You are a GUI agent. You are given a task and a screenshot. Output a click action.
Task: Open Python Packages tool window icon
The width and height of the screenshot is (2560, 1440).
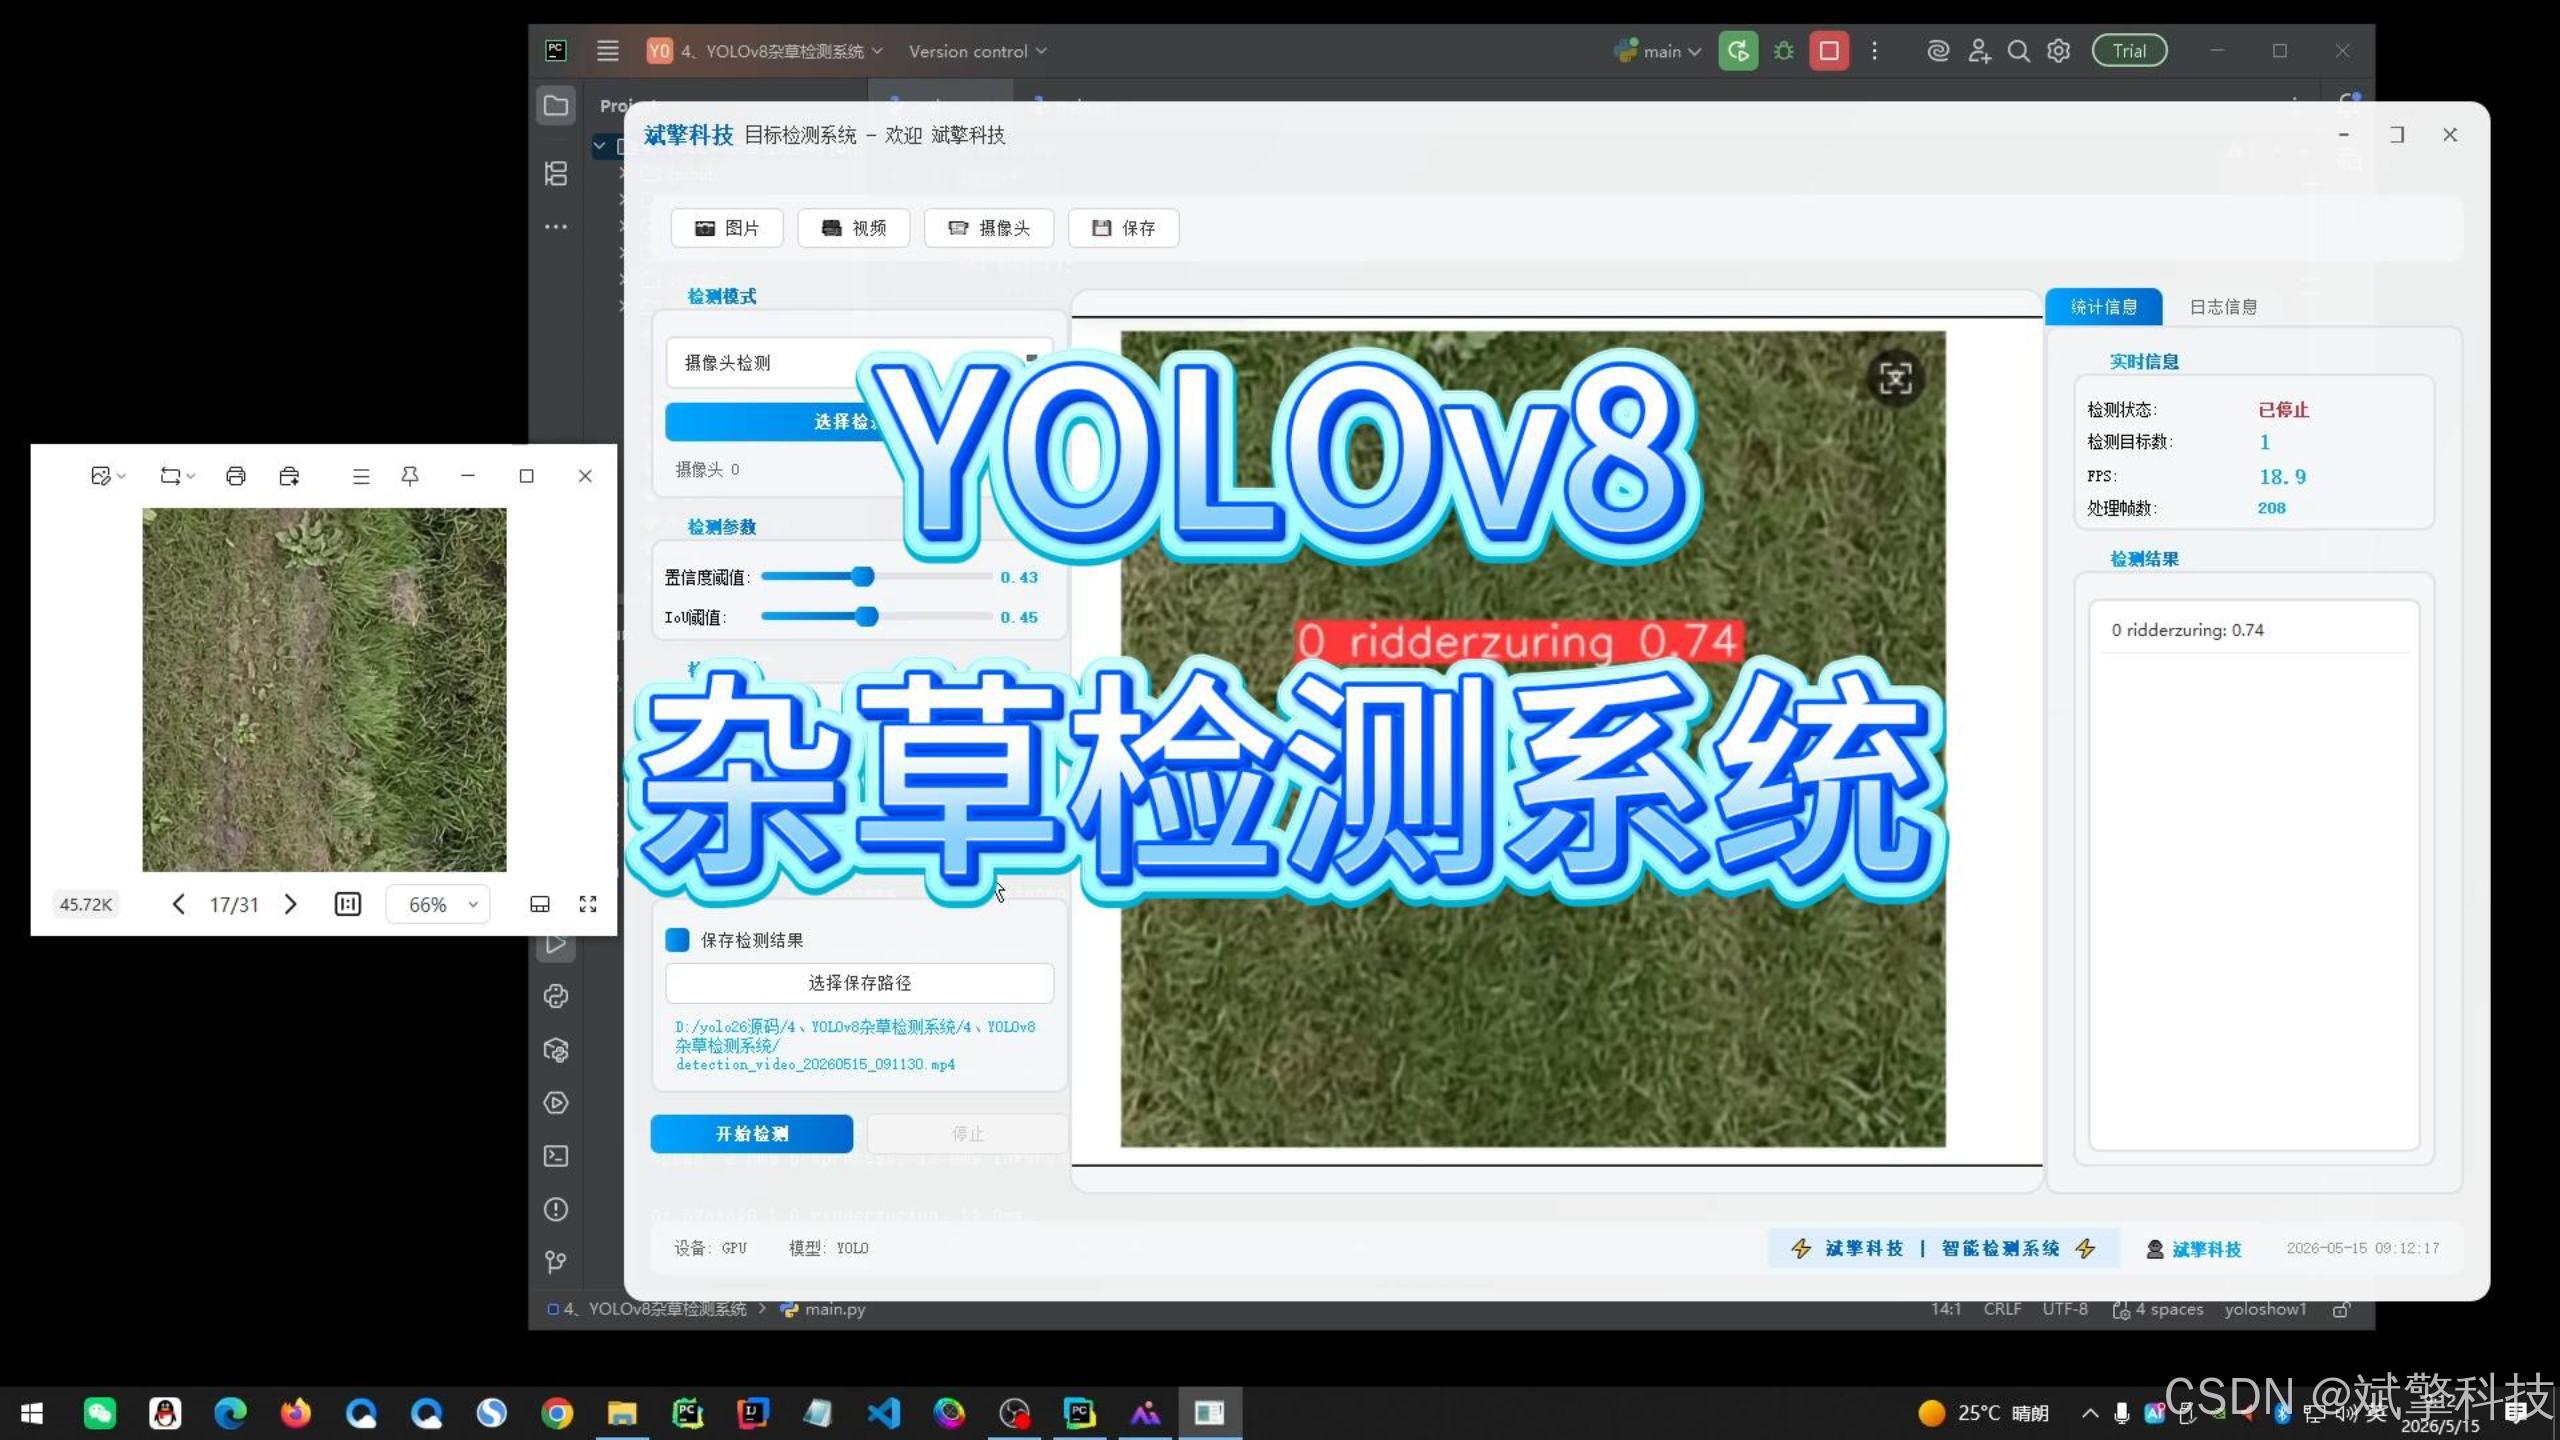pos(556,1050)
